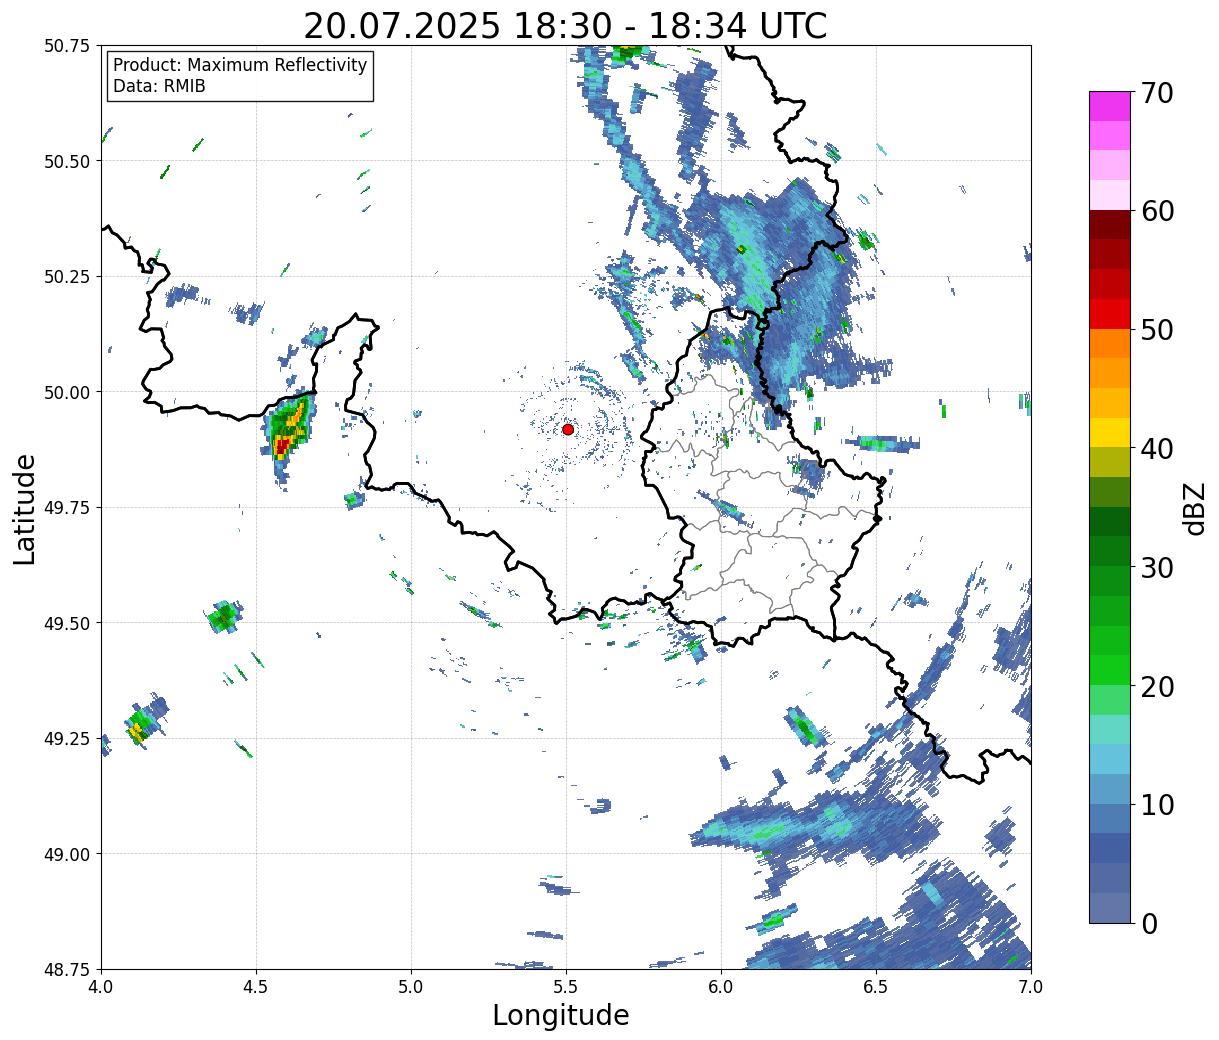Click the latitude tick label 50.75
The image size is (1219, 1040).
point(66,46)
